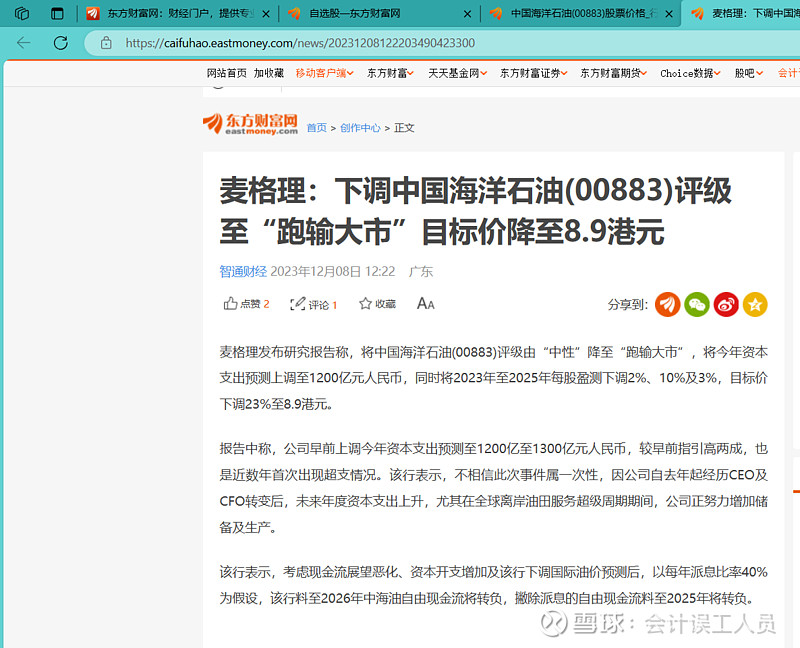Click the 分享到 label
The width and height of the screenshot is (800, 648).
[x=628, y=305]
